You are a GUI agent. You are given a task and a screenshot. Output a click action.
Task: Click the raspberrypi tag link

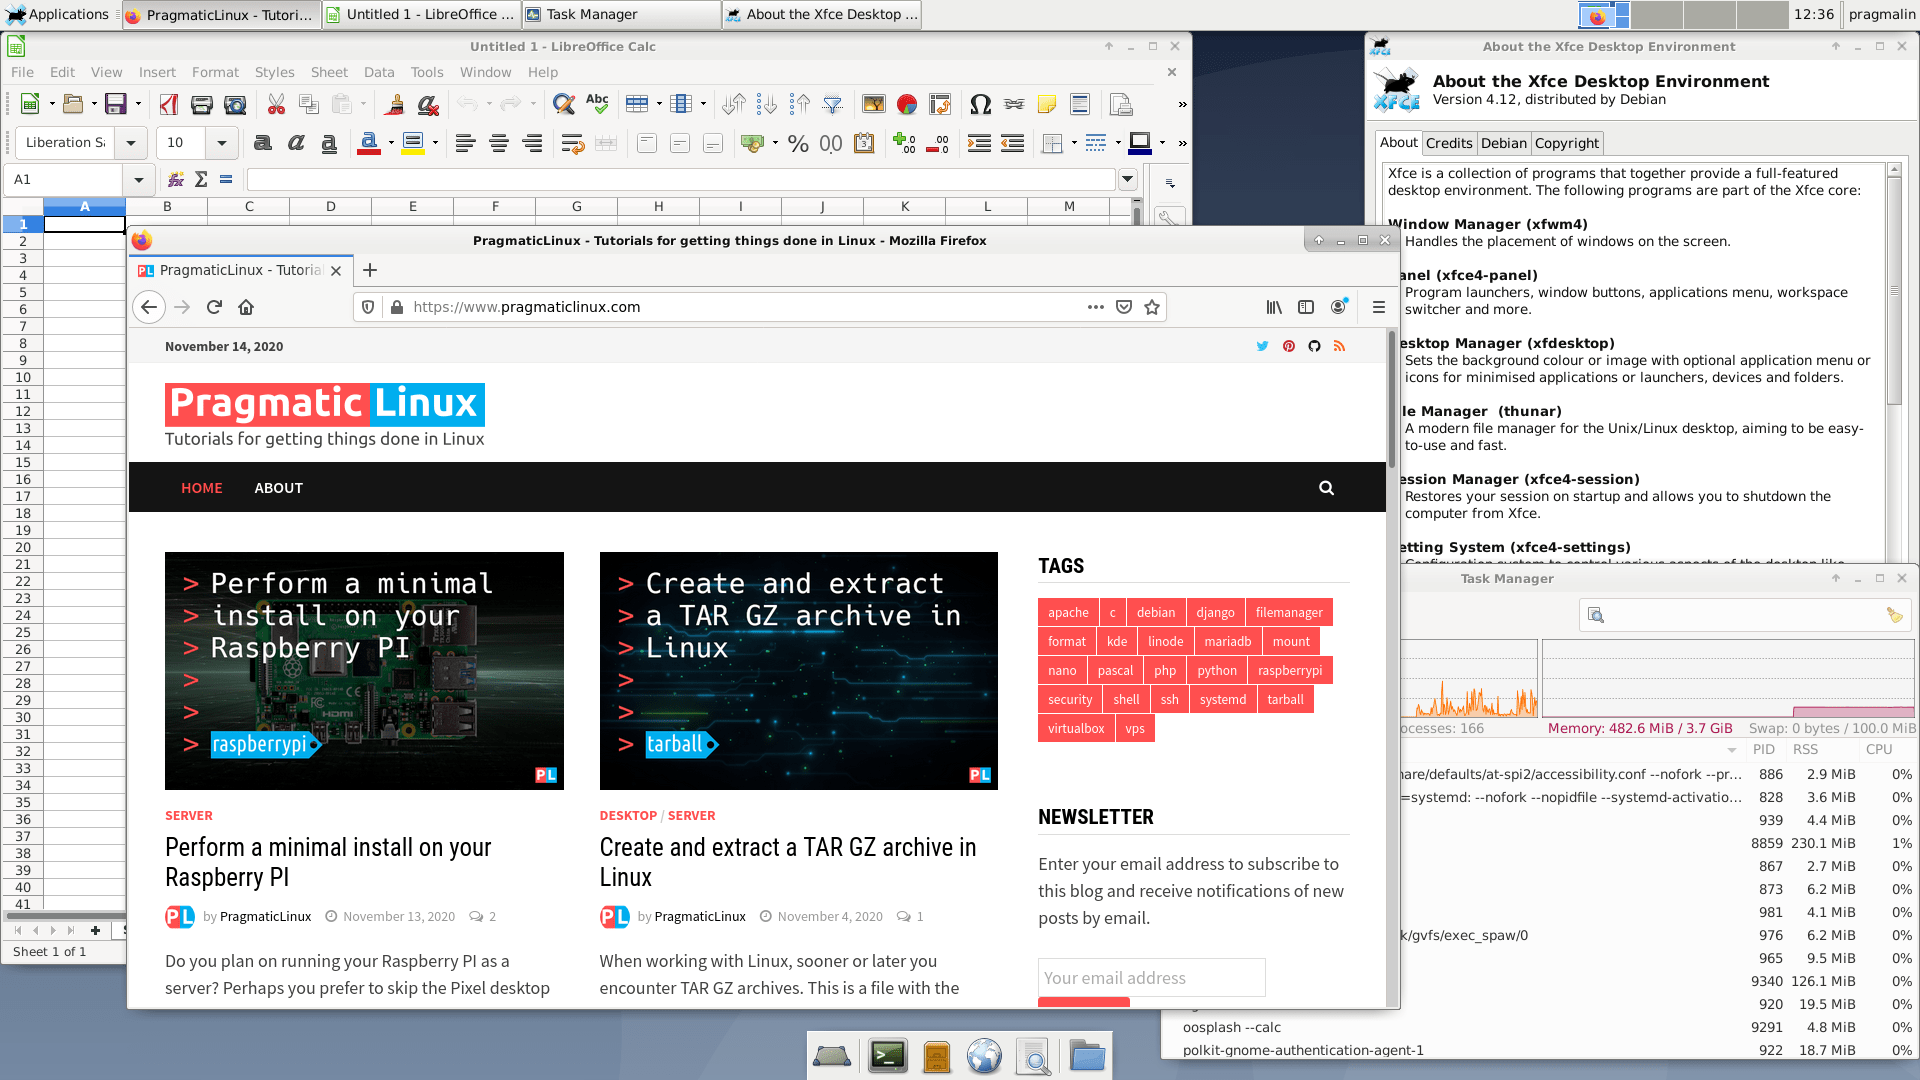1289,670
